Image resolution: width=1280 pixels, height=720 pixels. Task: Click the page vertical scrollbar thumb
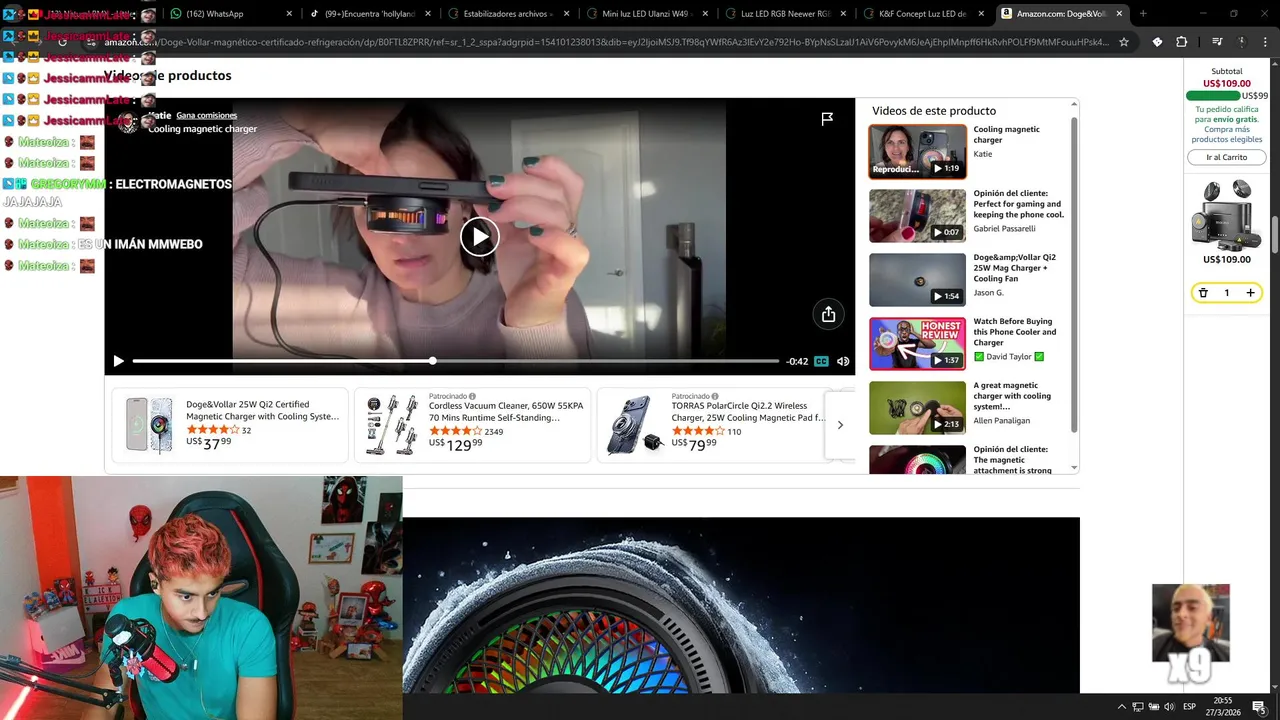(1275, 235)
